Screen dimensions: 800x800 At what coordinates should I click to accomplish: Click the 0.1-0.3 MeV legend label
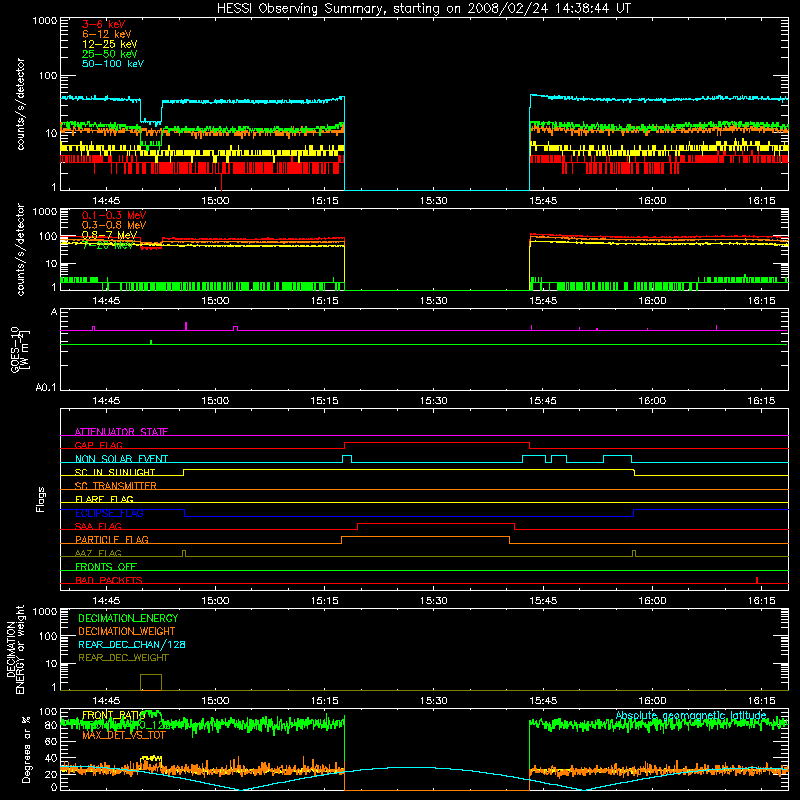click(114, 215)
